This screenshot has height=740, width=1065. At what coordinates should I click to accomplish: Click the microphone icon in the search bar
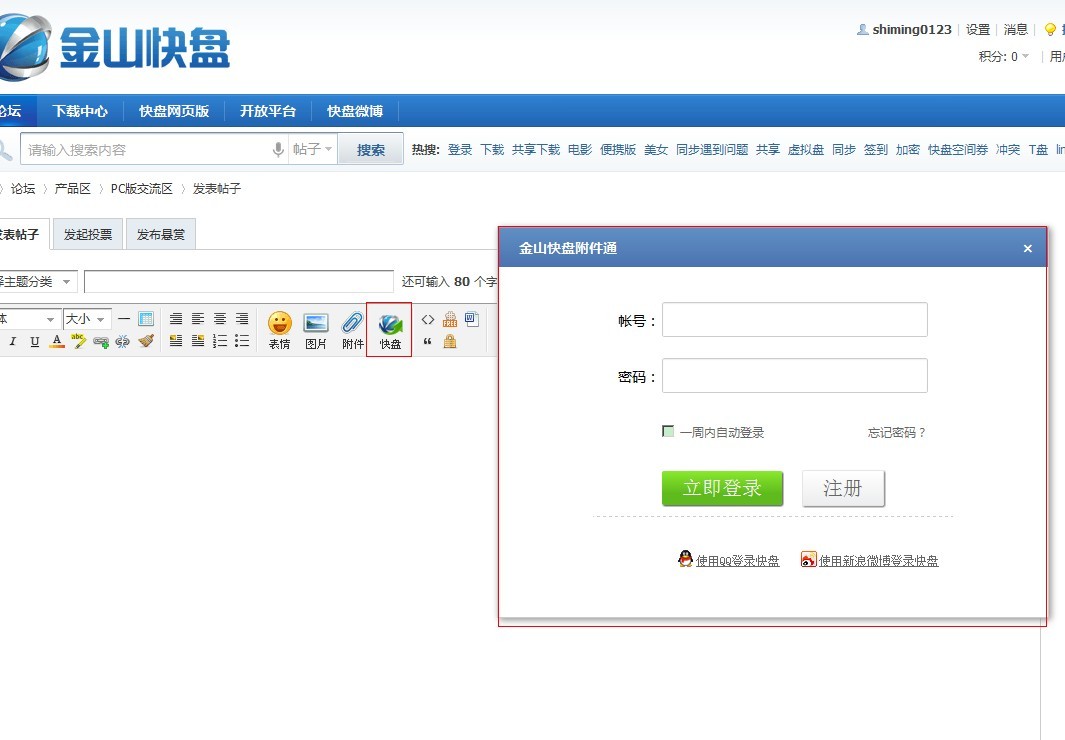point(278,148)
